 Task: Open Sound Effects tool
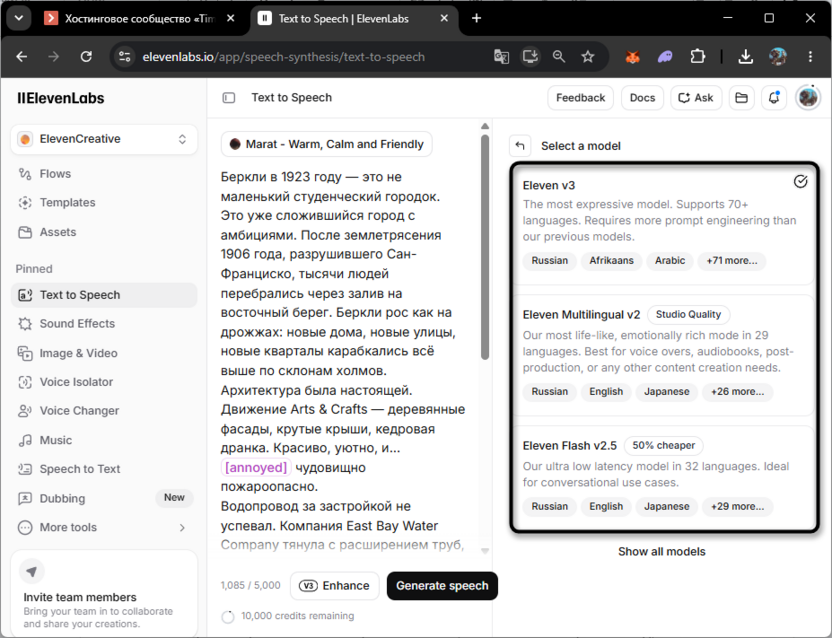[104, 324]
